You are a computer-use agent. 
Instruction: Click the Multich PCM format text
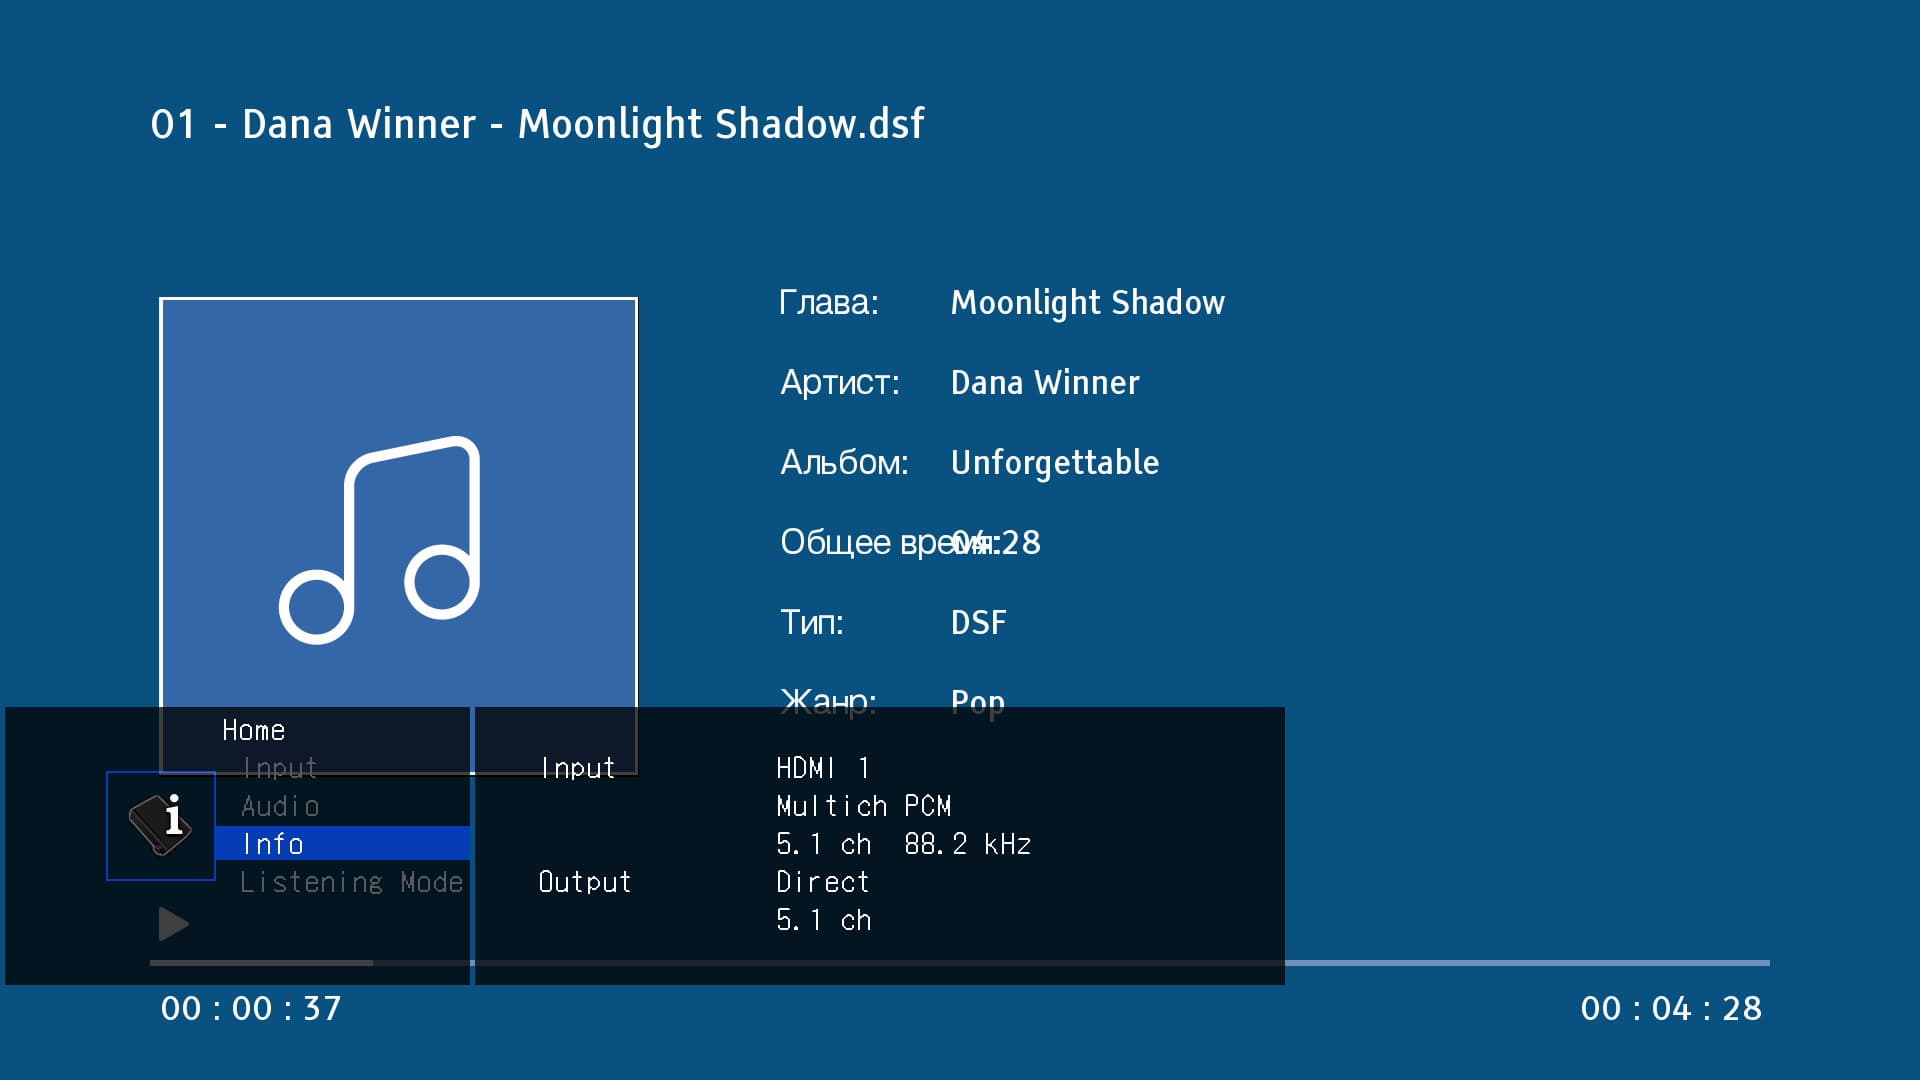[x=863, y=806]
